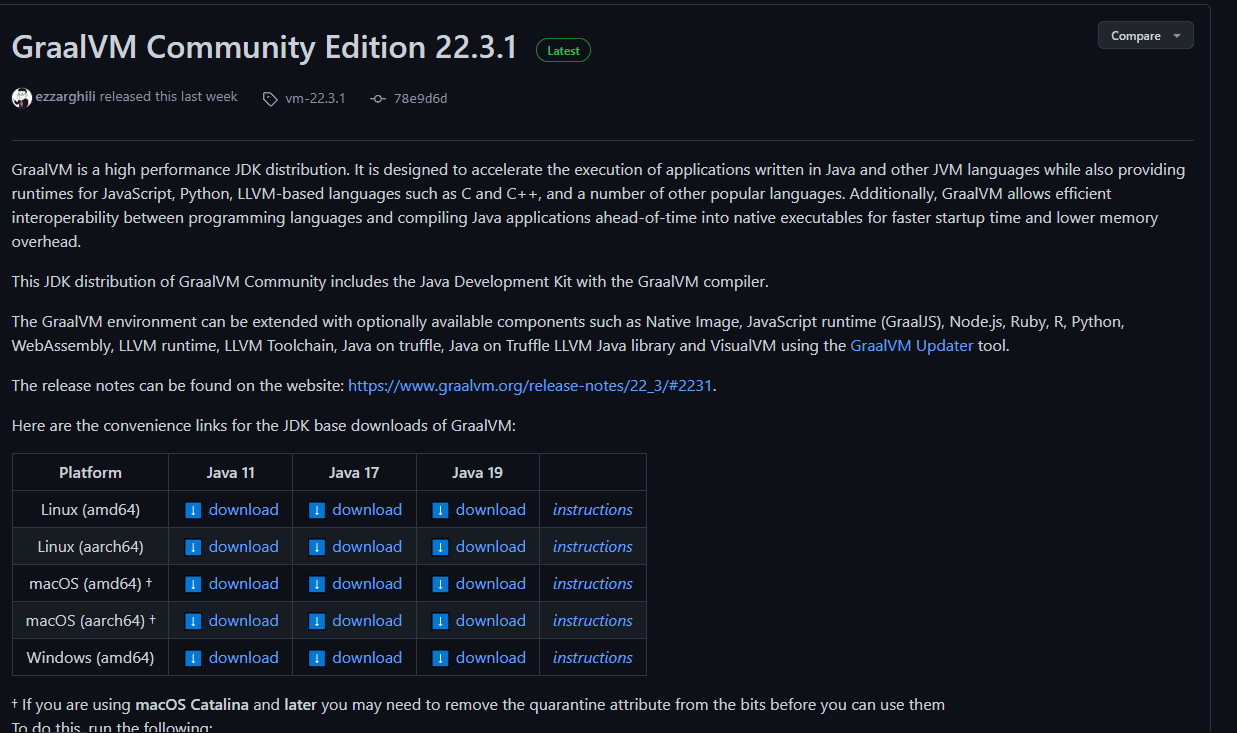Click the Linux (aarch64) row label
The width and height of the screenshot is (1237, 733).
(90, 547)
